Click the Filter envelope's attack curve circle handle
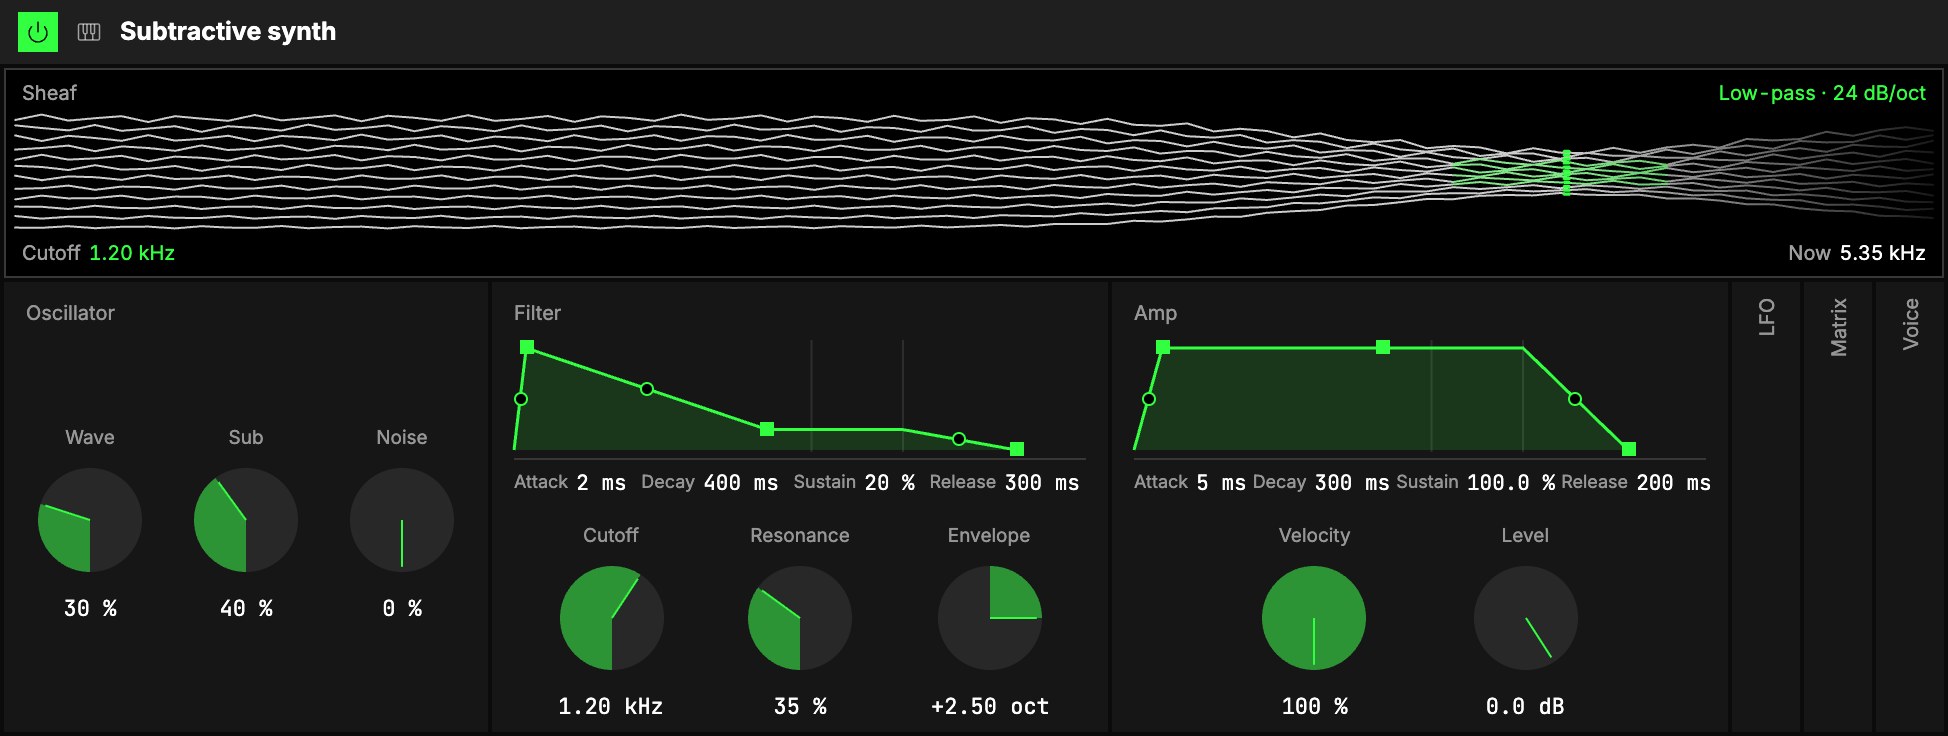This screenshot has width=1948, height=736. coord(521,399)
